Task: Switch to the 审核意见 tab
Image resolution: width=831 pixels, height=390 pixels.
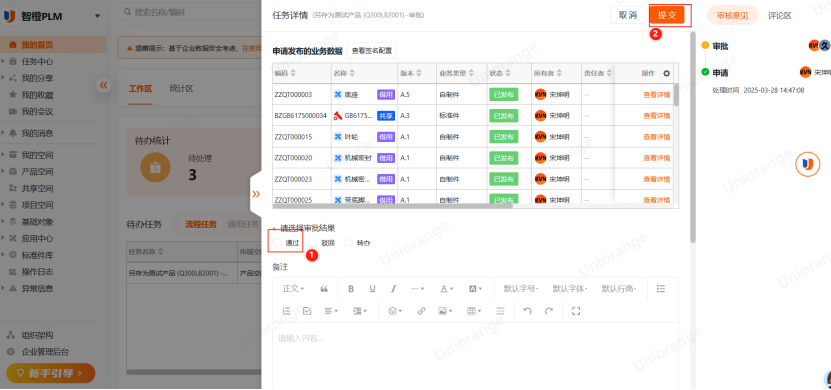Action: click(732, 15)
